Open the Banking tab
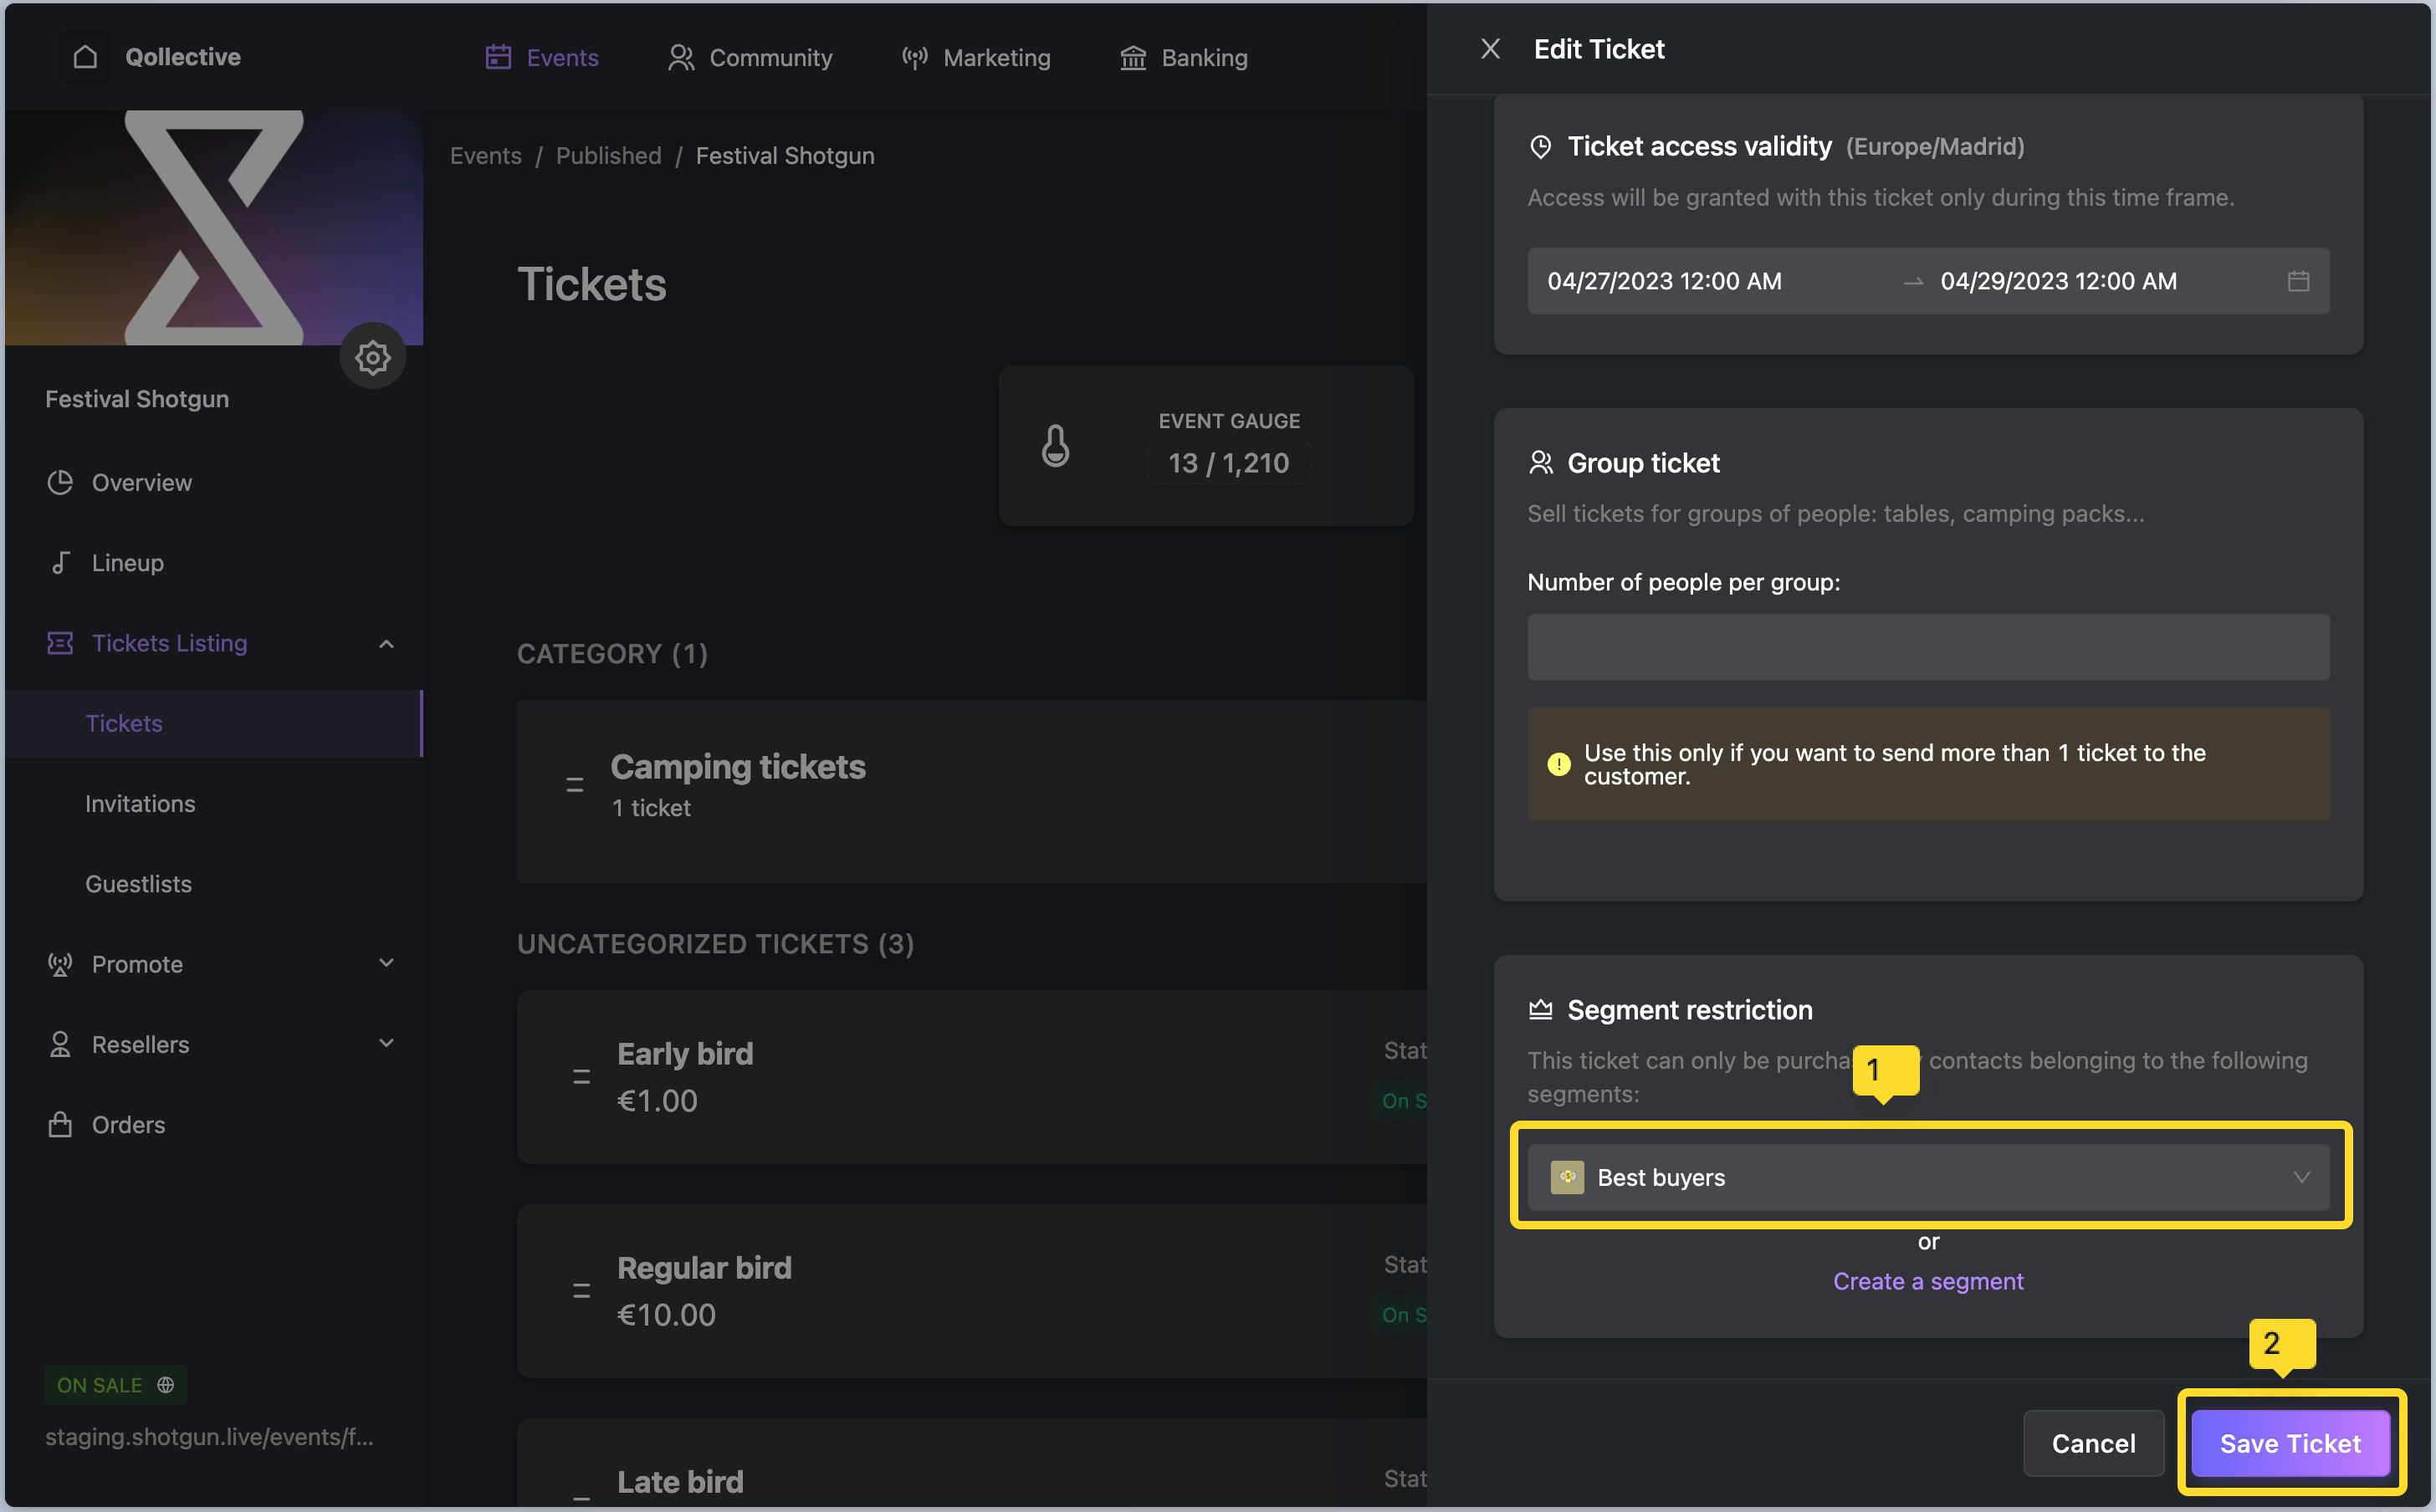The image size is (2436, 1512). pos(1184,58)
